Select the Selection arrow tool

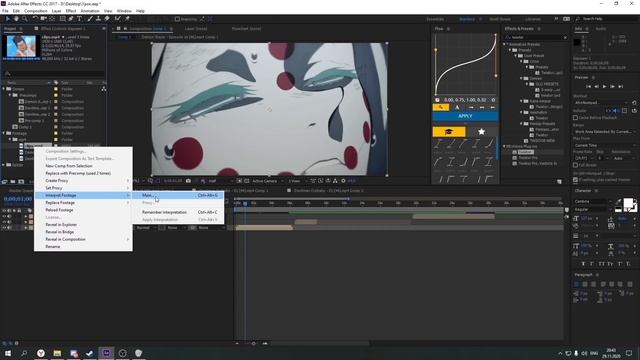7,19
